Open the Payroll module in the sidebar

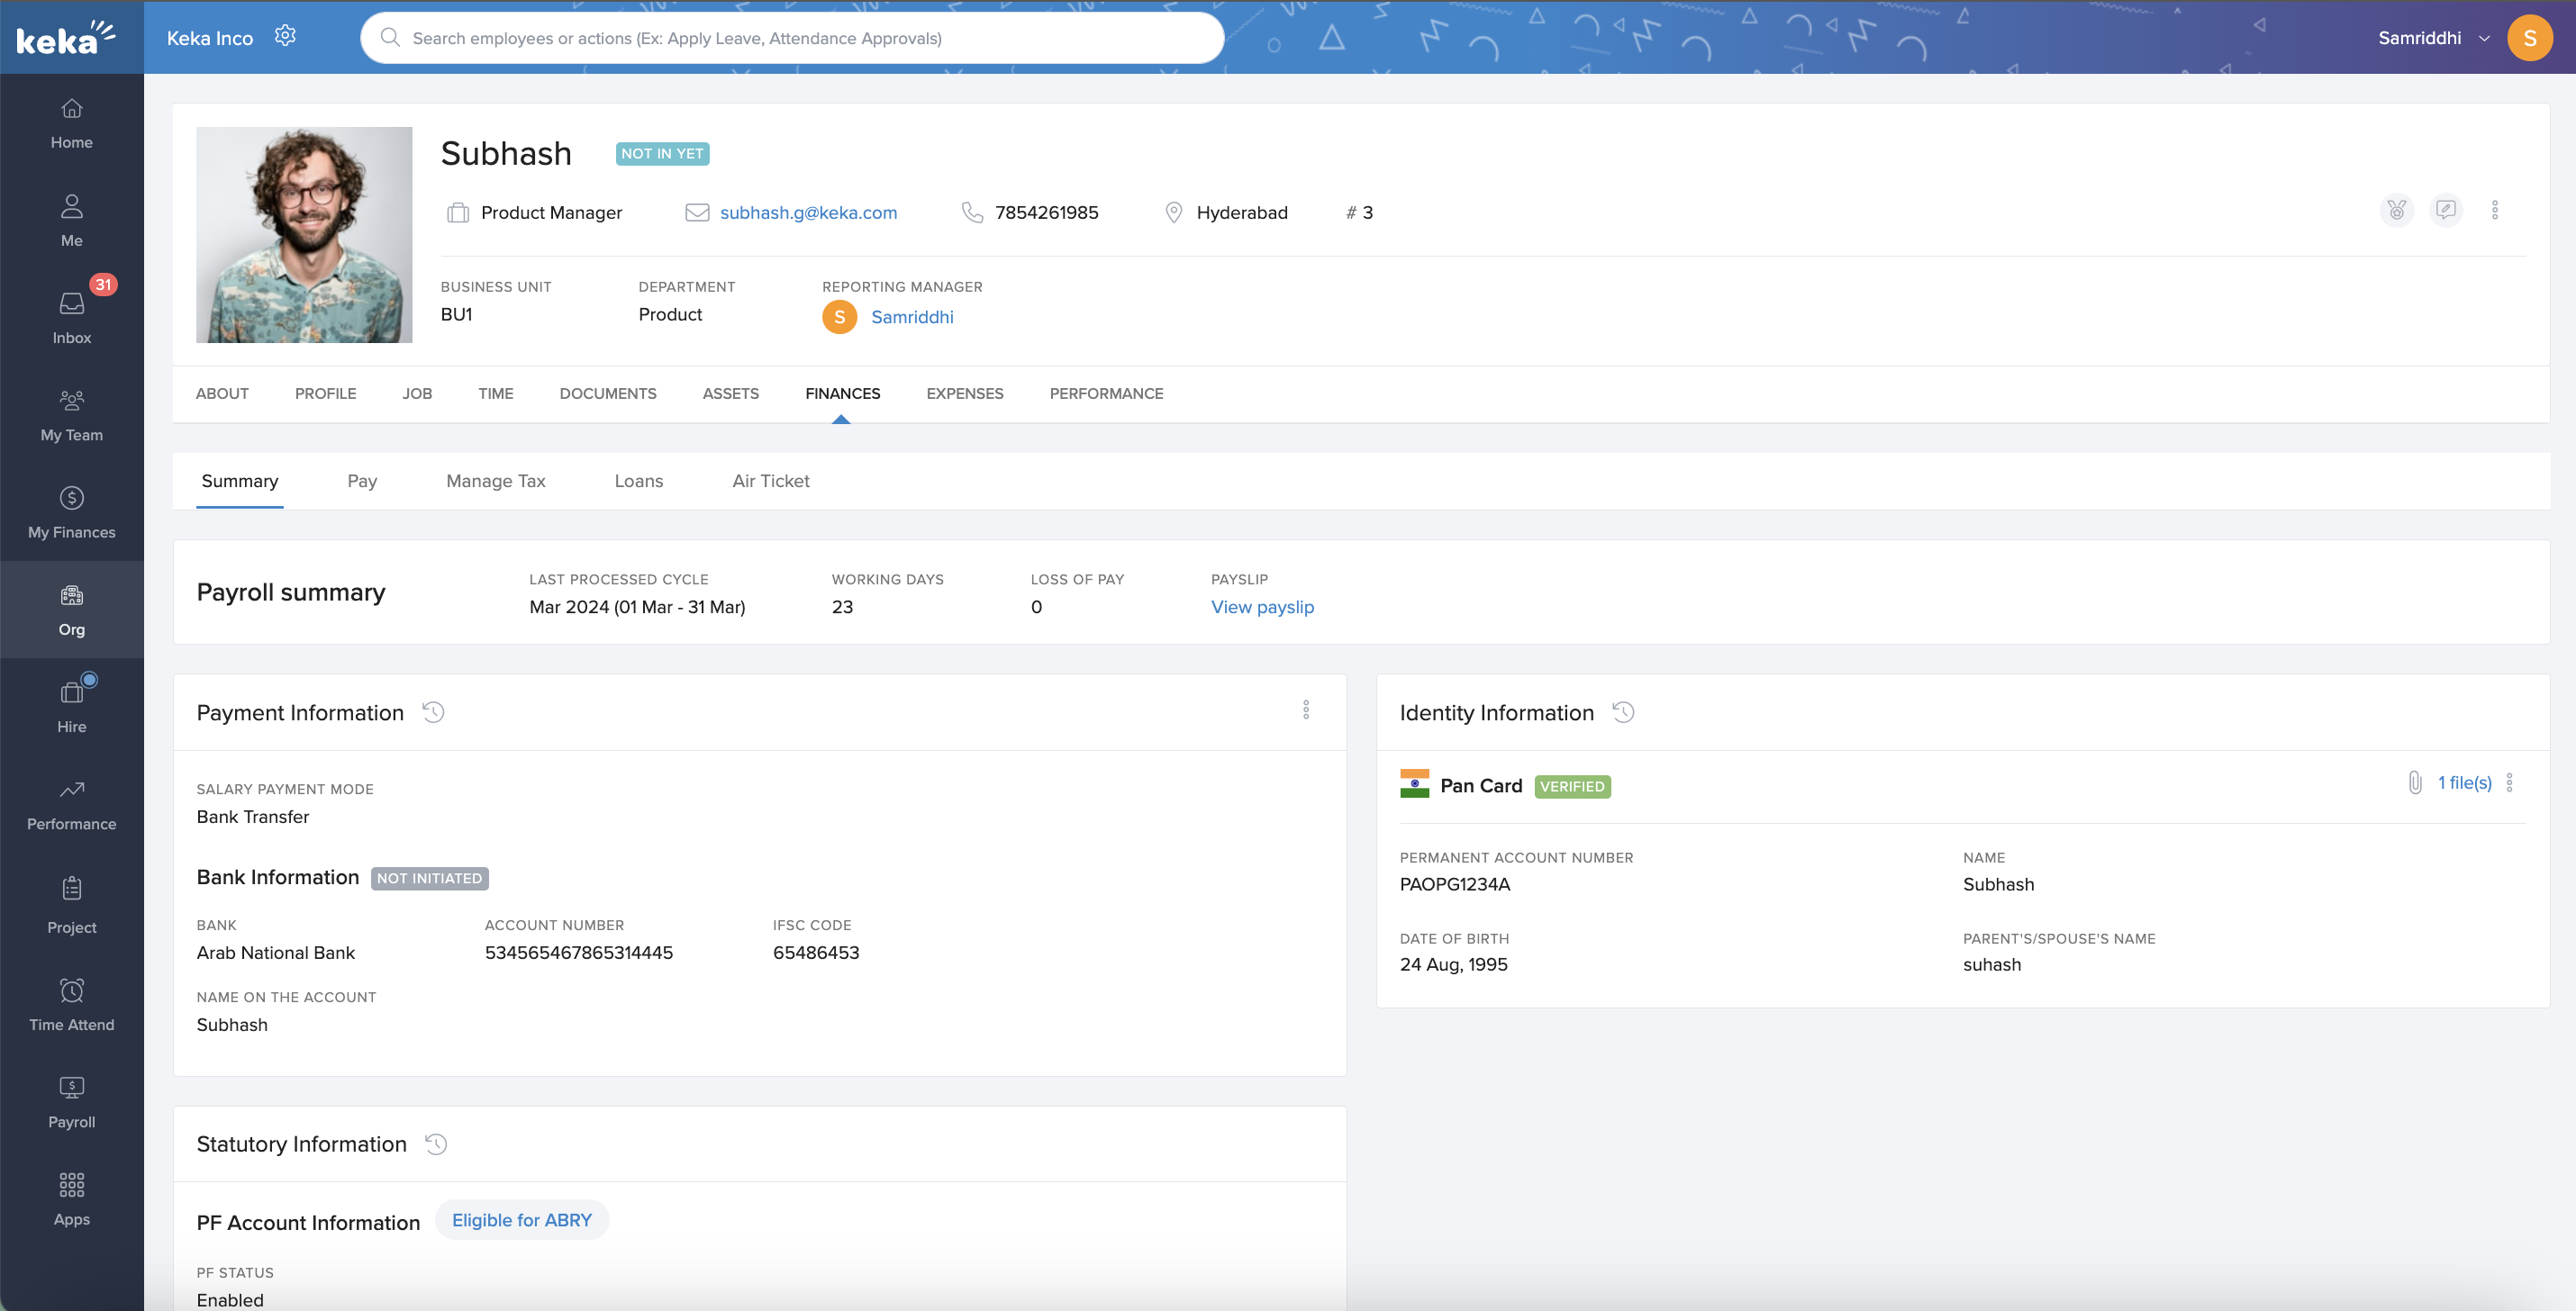click(71, 1101)
